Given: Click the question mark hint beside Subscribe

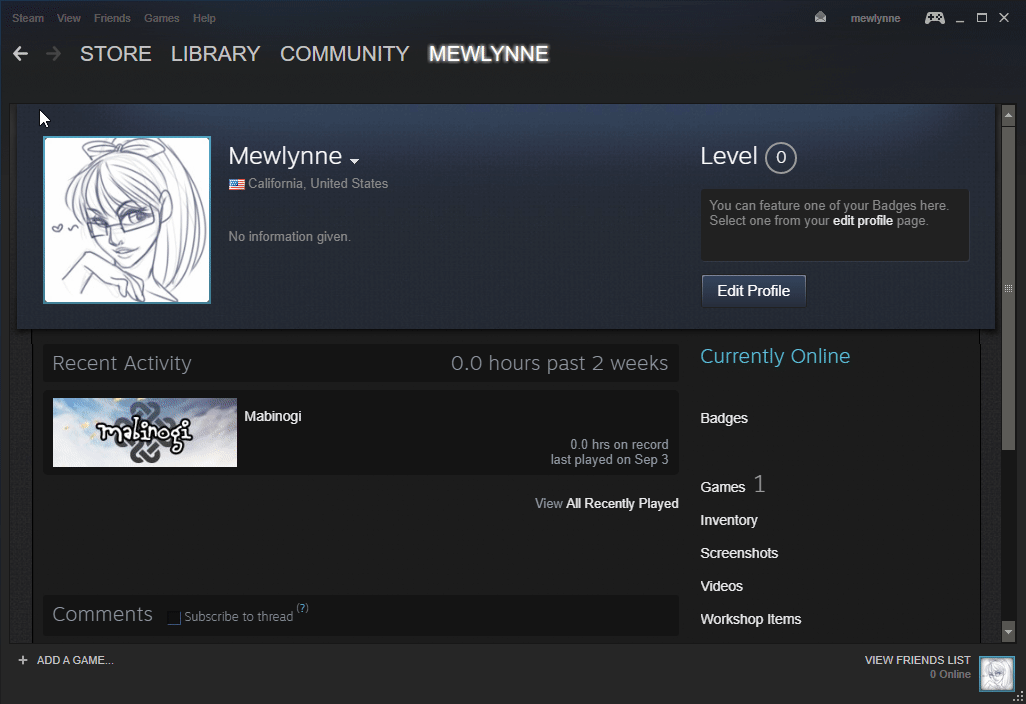Looking at the screenshot, I should click(302, 608).
